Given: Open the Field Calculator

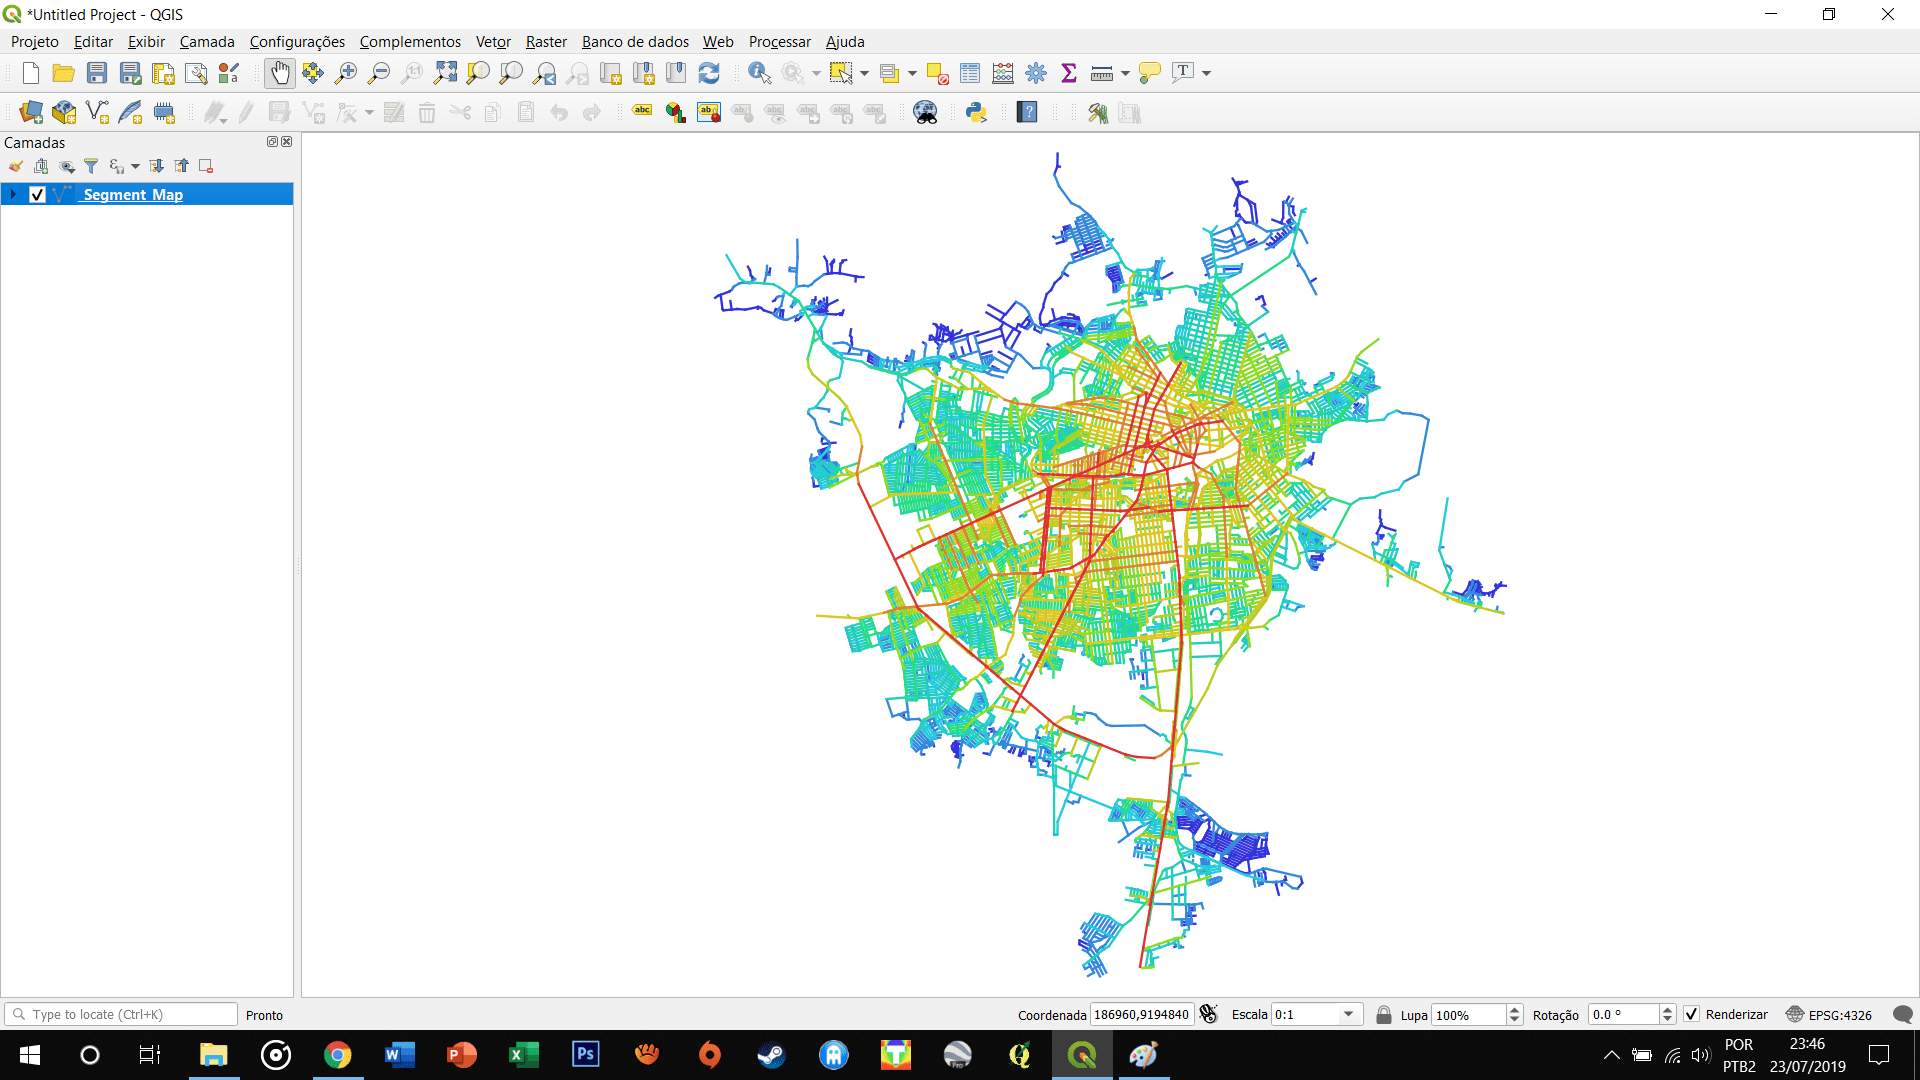Looking at the screenshot, I should (1002, 72).
